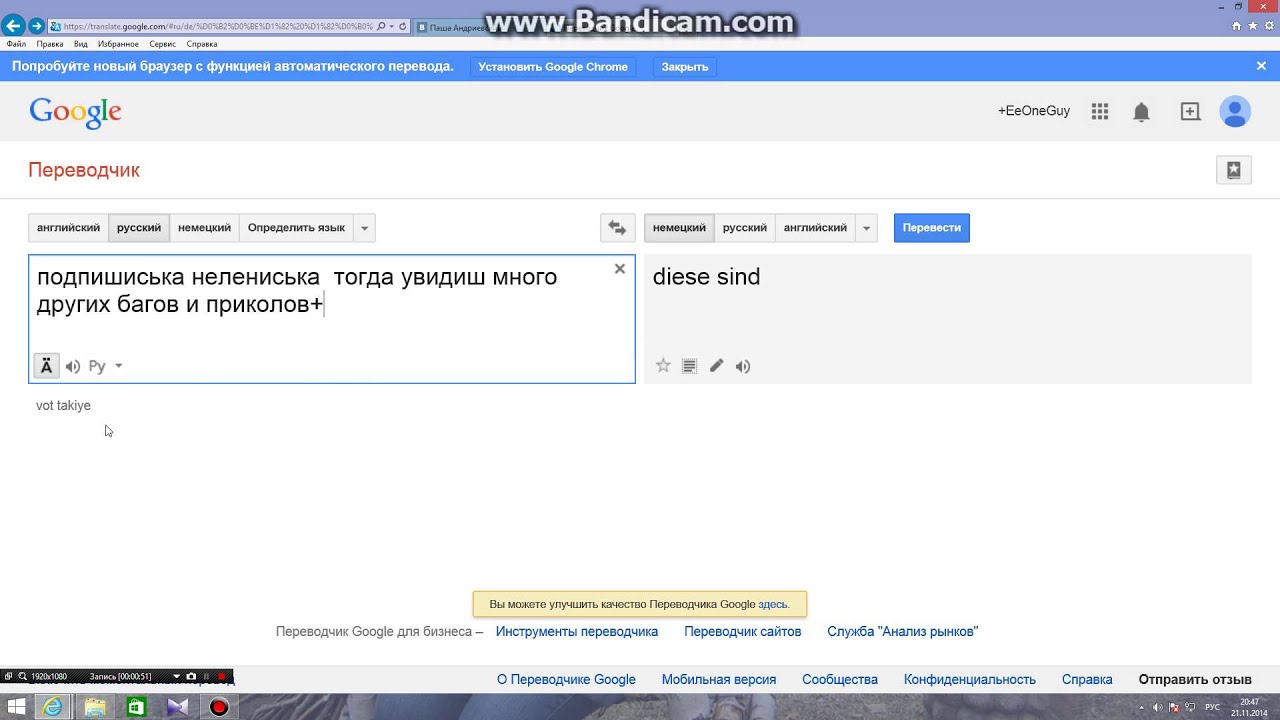
Task: Go to the Google logo
Action: coord(75,112)
